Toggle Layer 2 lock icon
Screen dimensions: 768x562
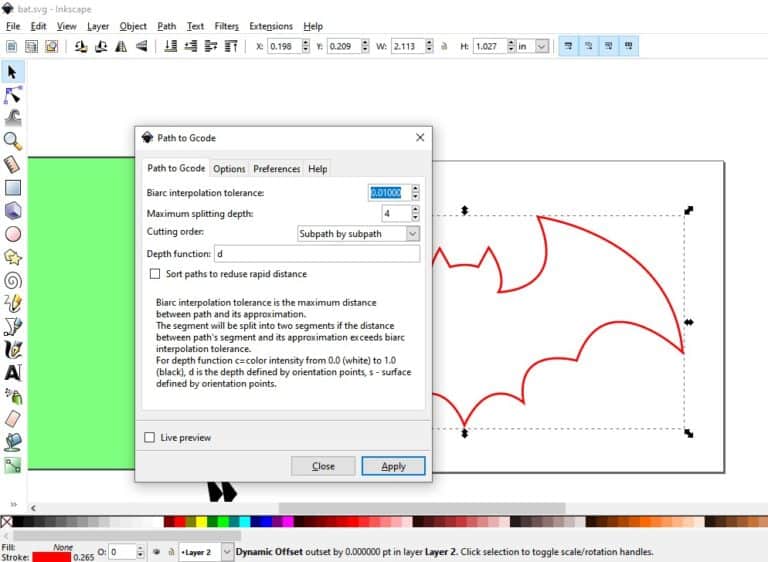click(x=171, y=552)
